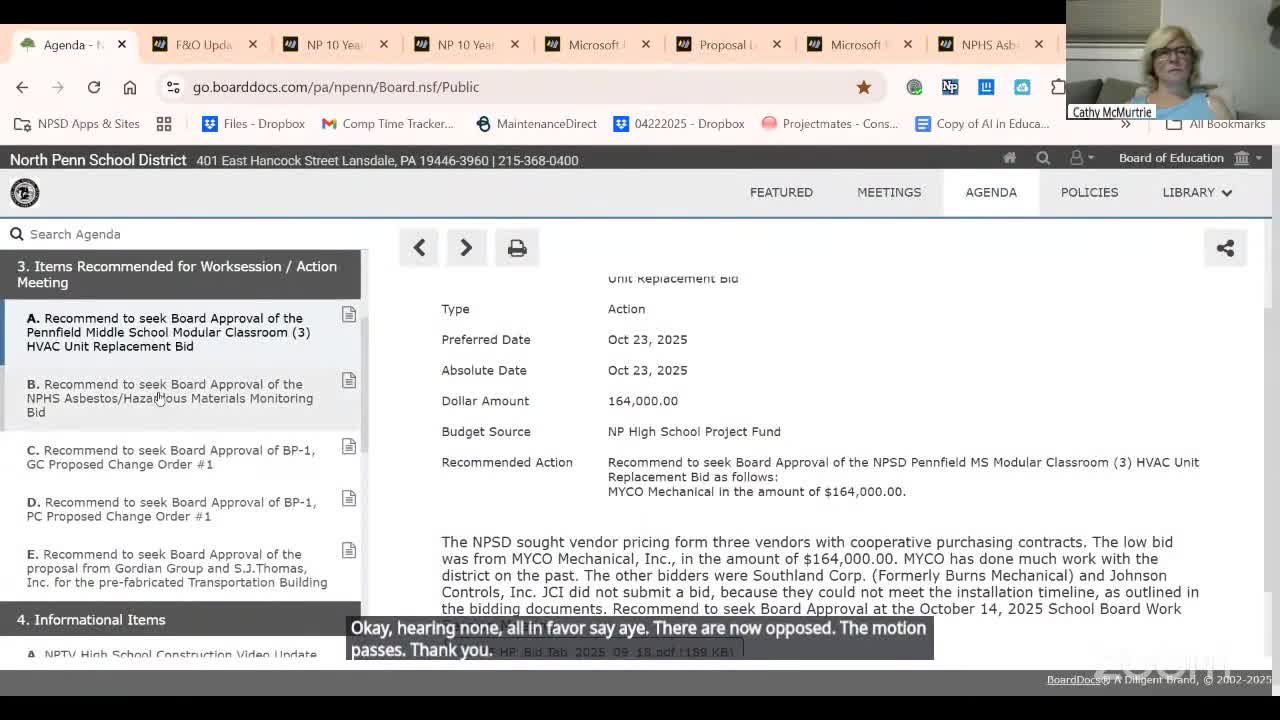Click section 3 Items Recommended for Worksession header

180,274
